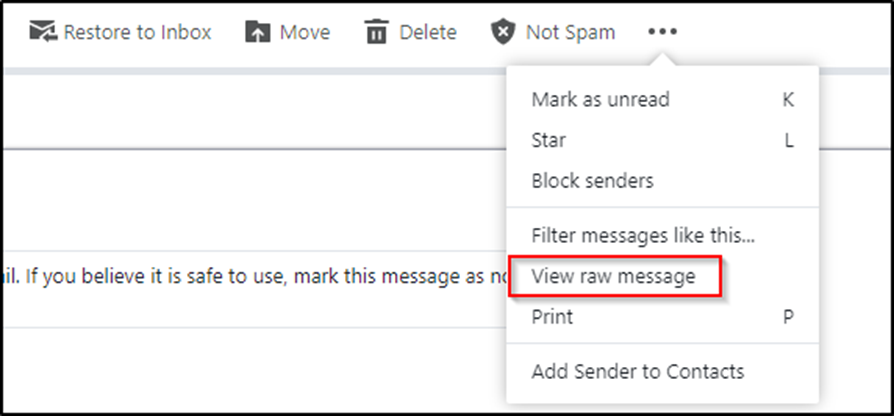Click the P shortcut hint beside Print
894x416 pixels.
pos(788,317)
